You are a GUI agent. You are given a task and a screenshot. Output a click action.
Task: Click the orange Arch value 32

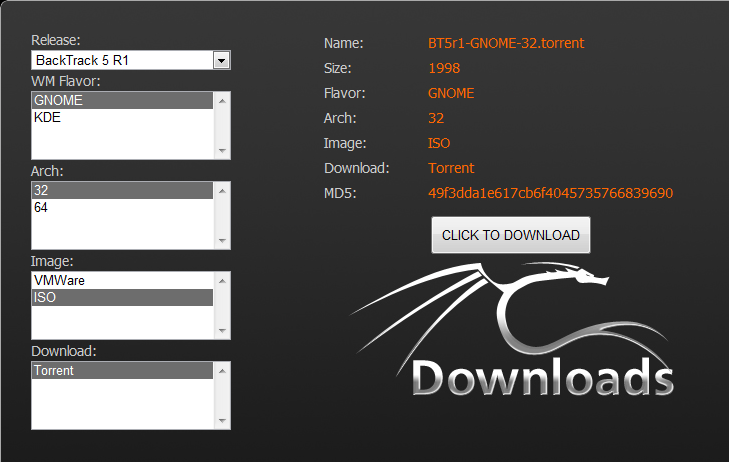point(436,118)
